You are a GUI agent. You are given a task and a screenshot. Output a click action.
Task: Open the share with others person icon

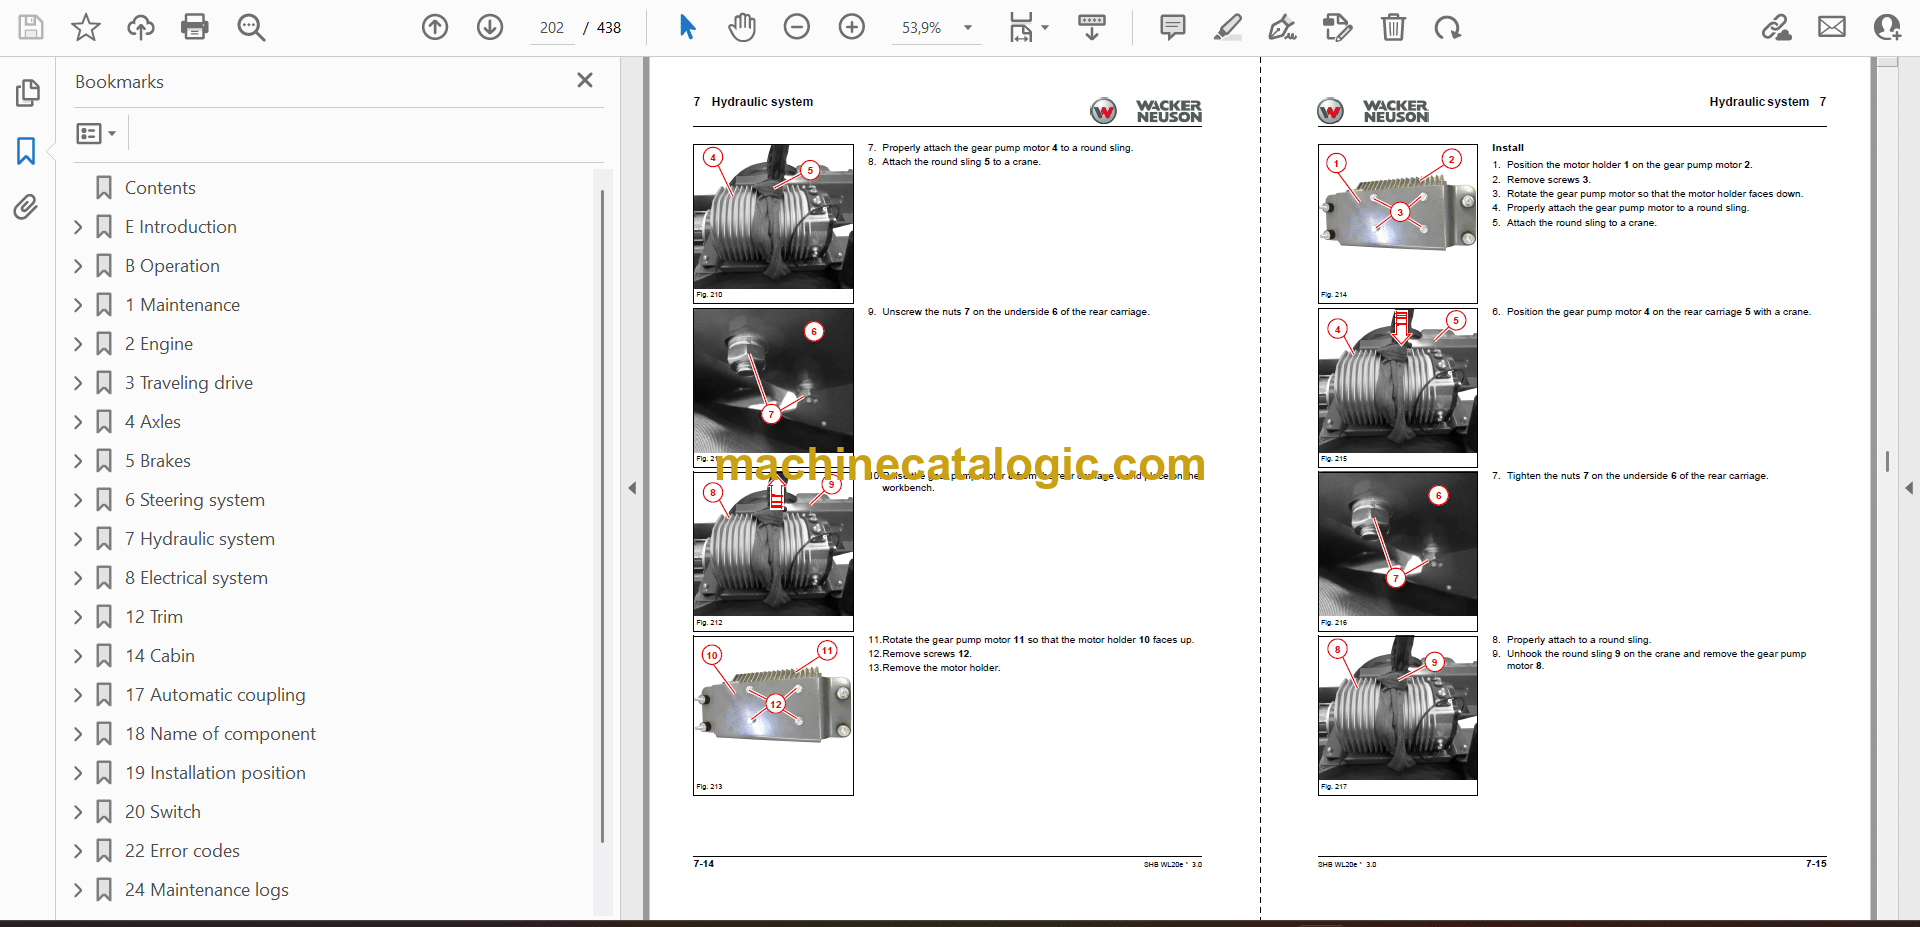tap(1887, 27)
